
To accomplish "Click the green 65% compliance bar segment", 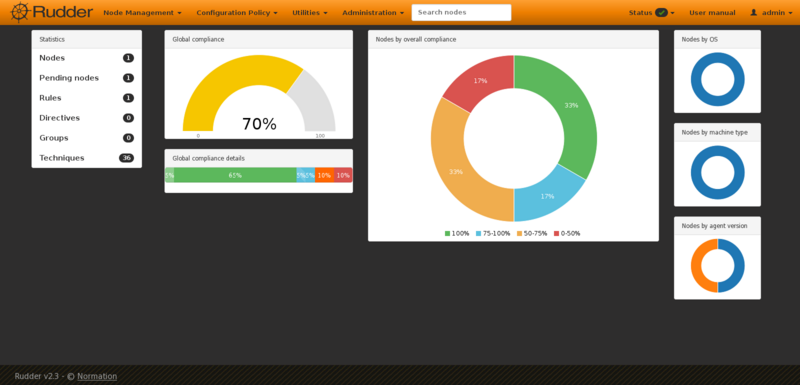I will (235, 175).
